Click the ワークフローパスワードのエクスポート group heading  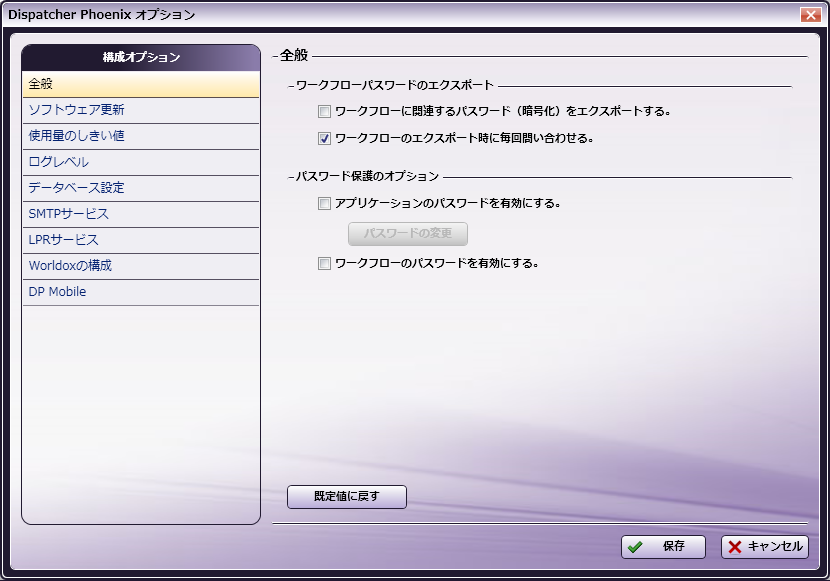[x=394, y=85]
